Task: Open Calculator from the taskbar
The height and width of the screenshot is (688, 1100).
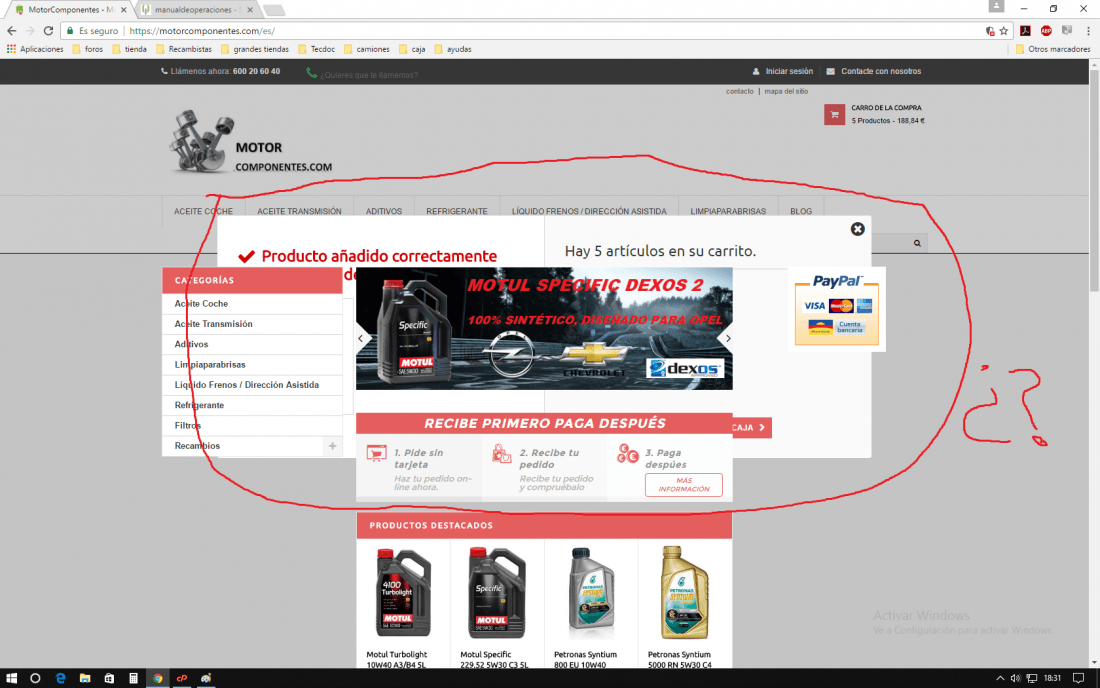Action: [x=133, y=678]
